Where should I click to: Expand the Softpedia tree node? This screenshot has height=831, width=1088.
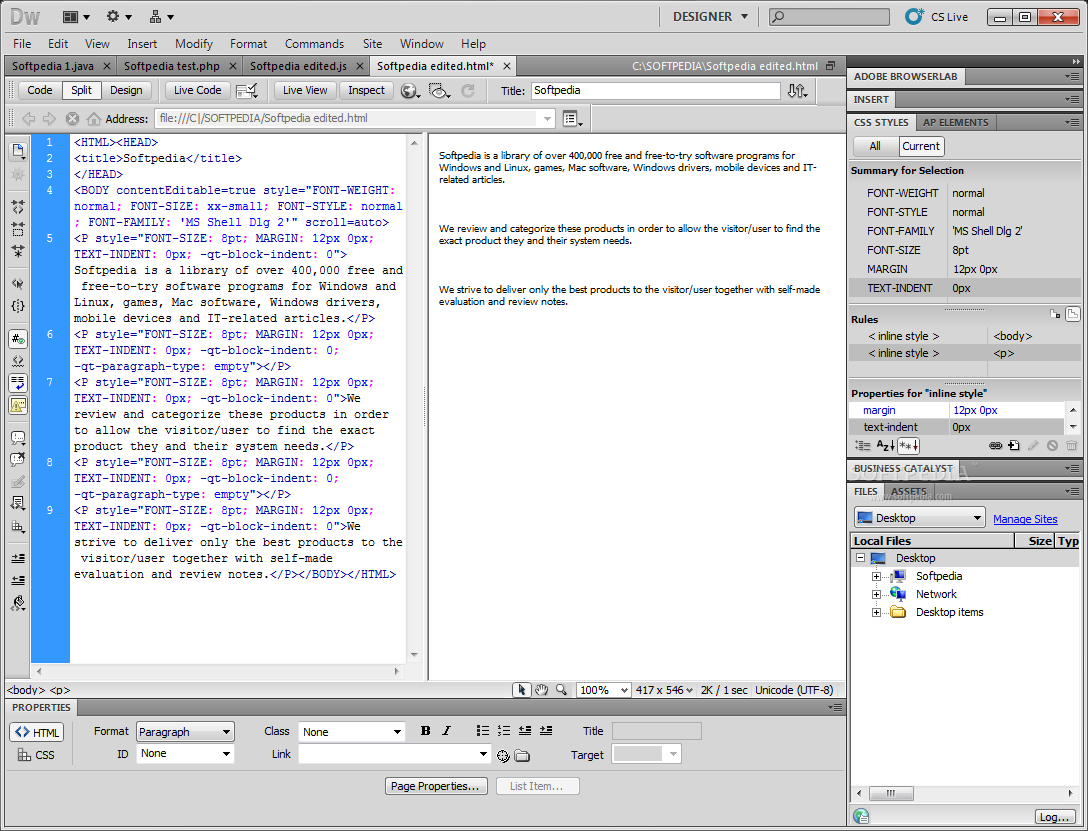point(876,576)
